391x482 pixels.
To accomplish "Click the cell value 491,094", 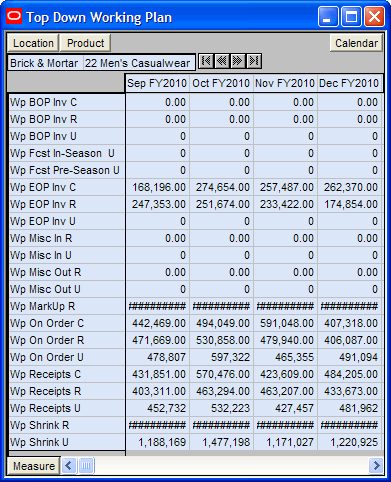I will point(350,357).
